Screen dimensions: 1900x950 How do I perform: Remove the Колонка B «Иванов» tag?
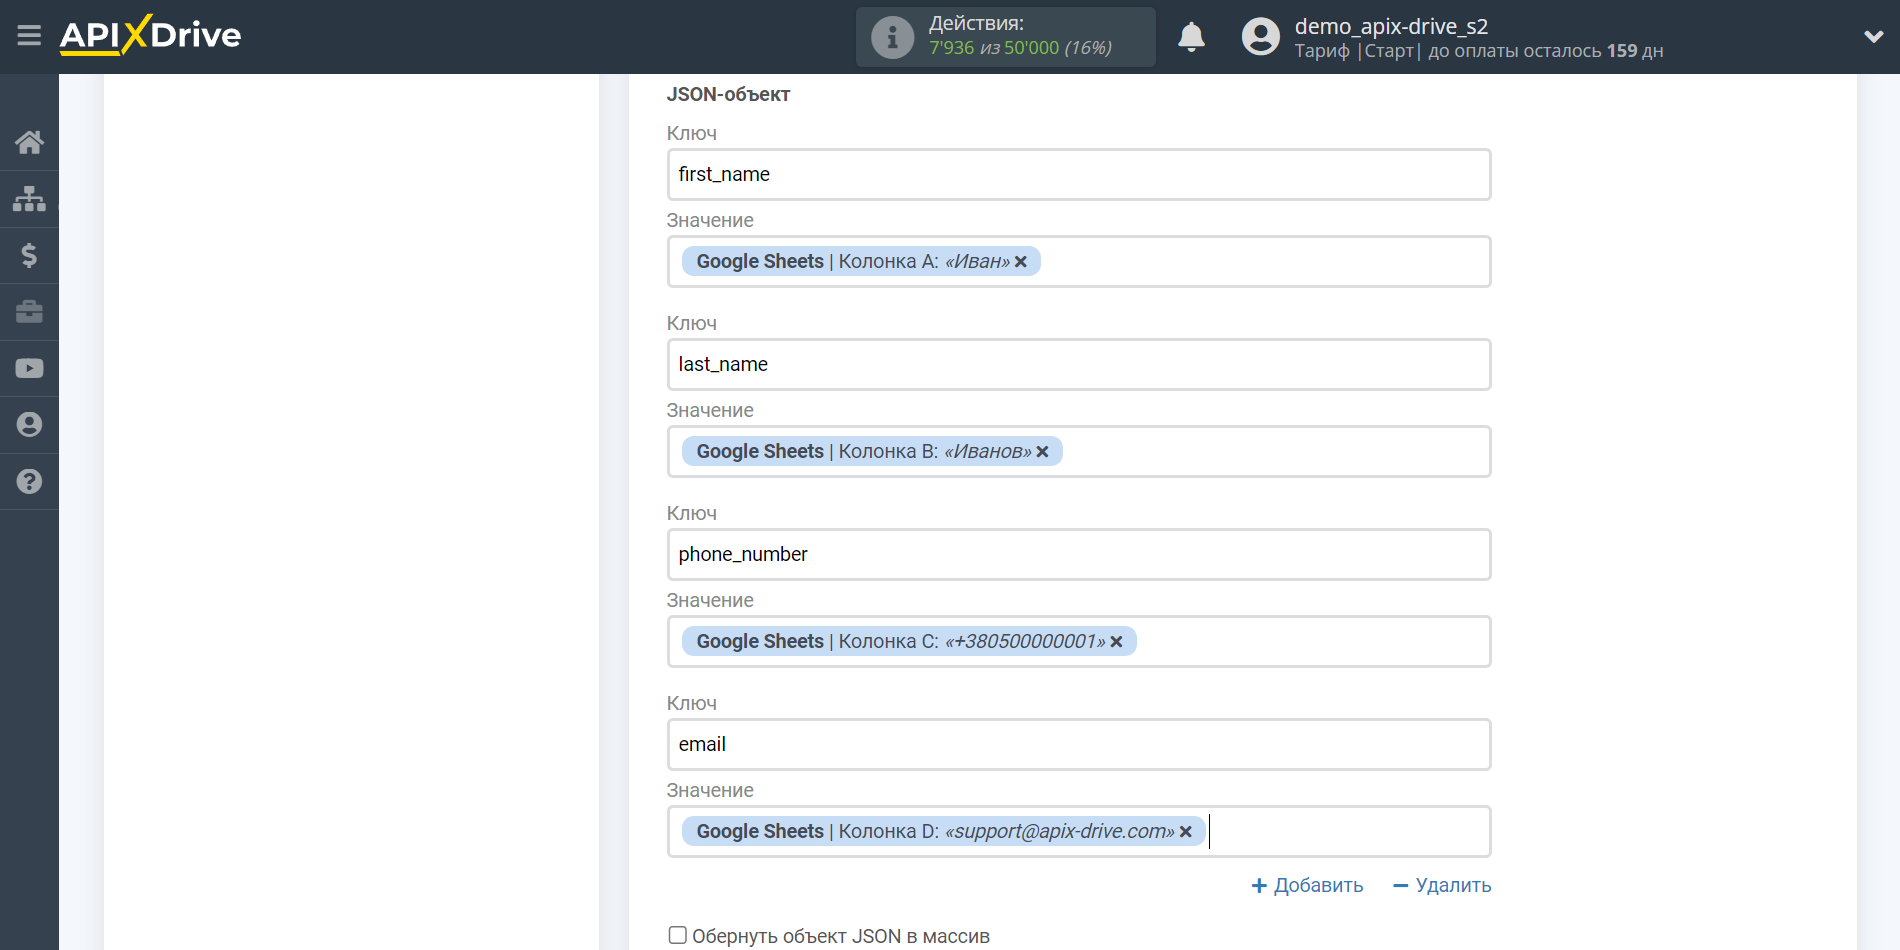coord(1042,452)
